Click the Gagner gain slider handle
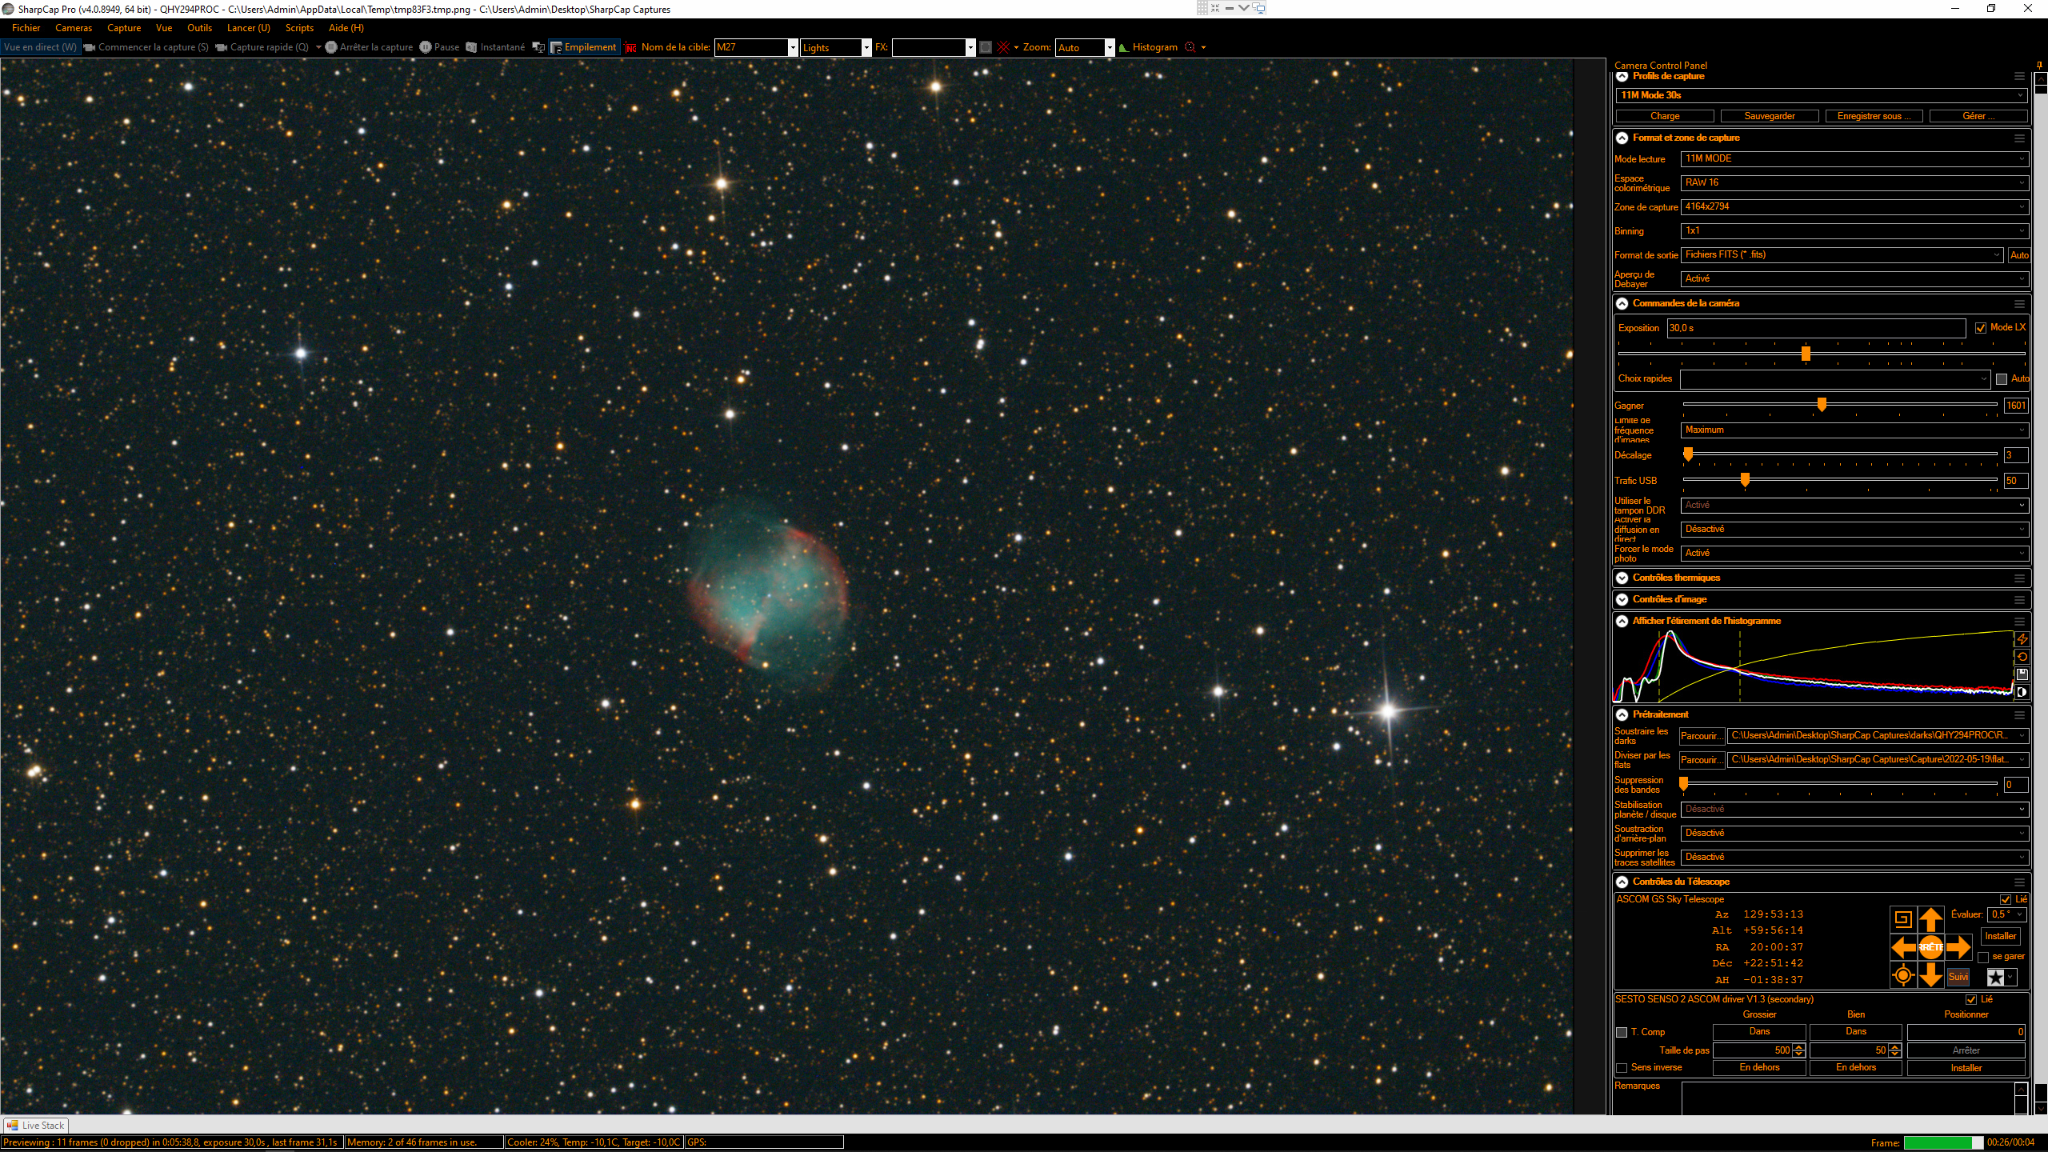Image resolution: width=2048 pixels, height=1152 pixels. 1822,404
